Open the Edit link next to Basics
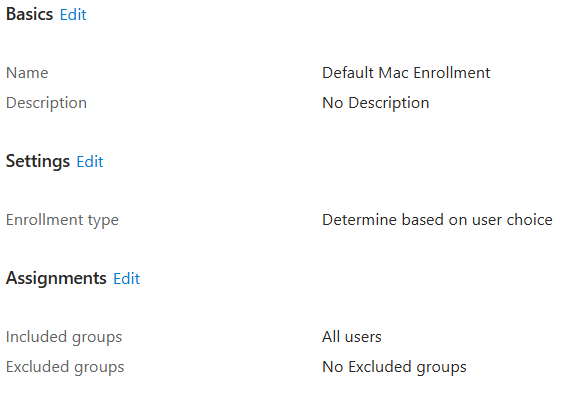571x401 pixels. (73, 15)
